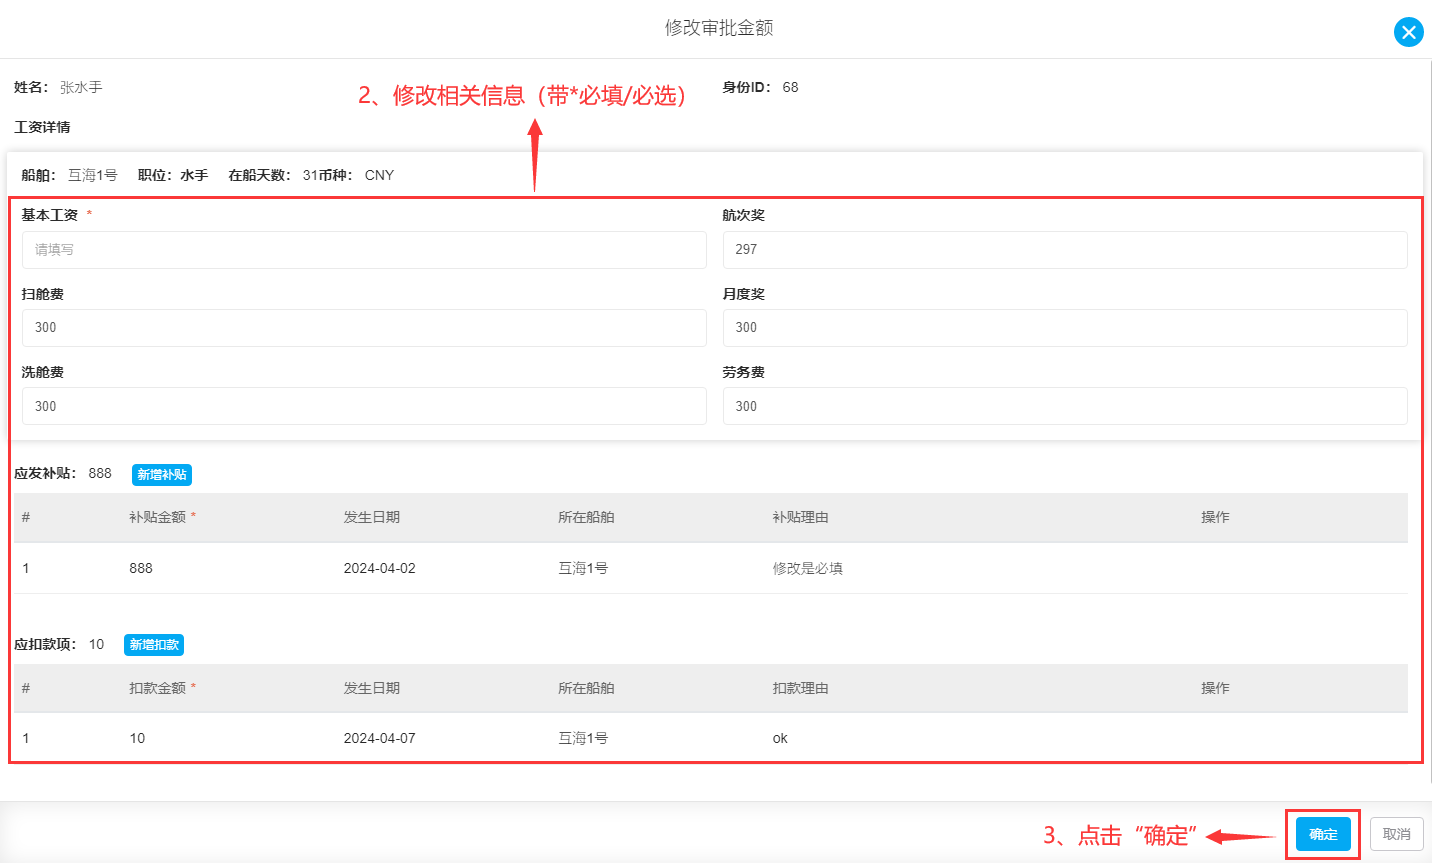Select the 月度奖 input field
1432x863 pixels.
(1065, 328)
